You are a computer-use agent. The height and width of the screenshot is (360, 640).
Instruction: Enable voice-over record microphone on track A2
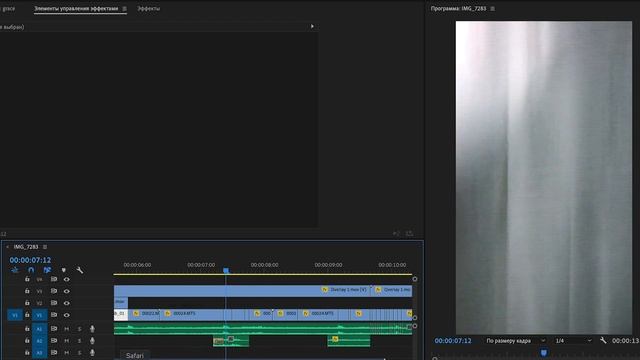92,340
